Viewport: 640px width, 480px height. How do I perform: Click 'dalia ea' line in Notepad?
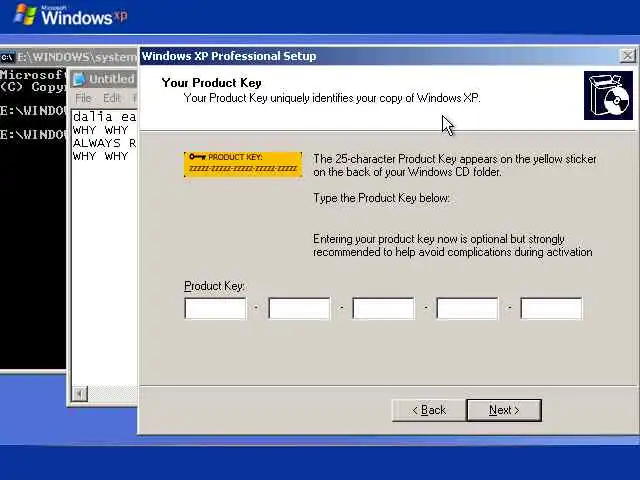(x=104, y=117)
